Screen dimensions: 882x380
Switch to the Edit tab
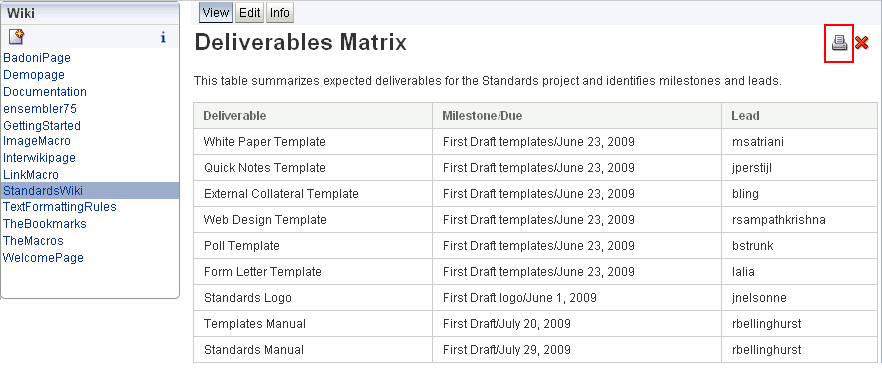pyautogui.click(x=249, y=13)
